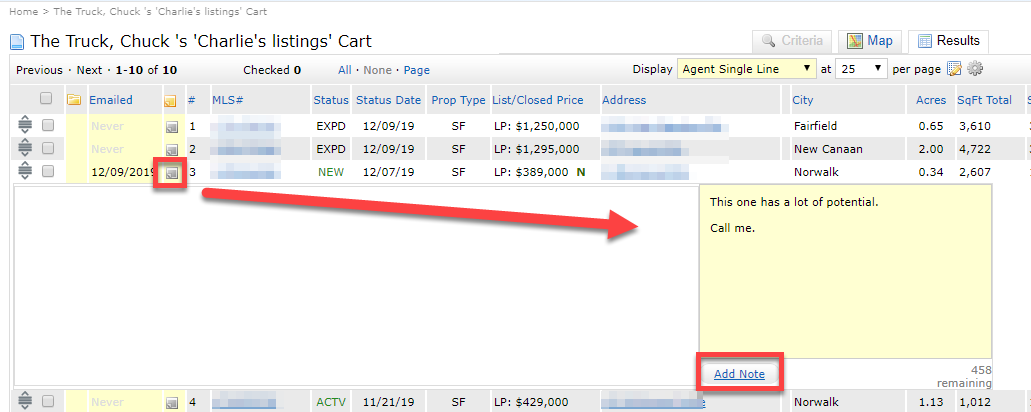Switch to the Results tab
Screen dimensions: 1031x412
[x=949, y=41]
